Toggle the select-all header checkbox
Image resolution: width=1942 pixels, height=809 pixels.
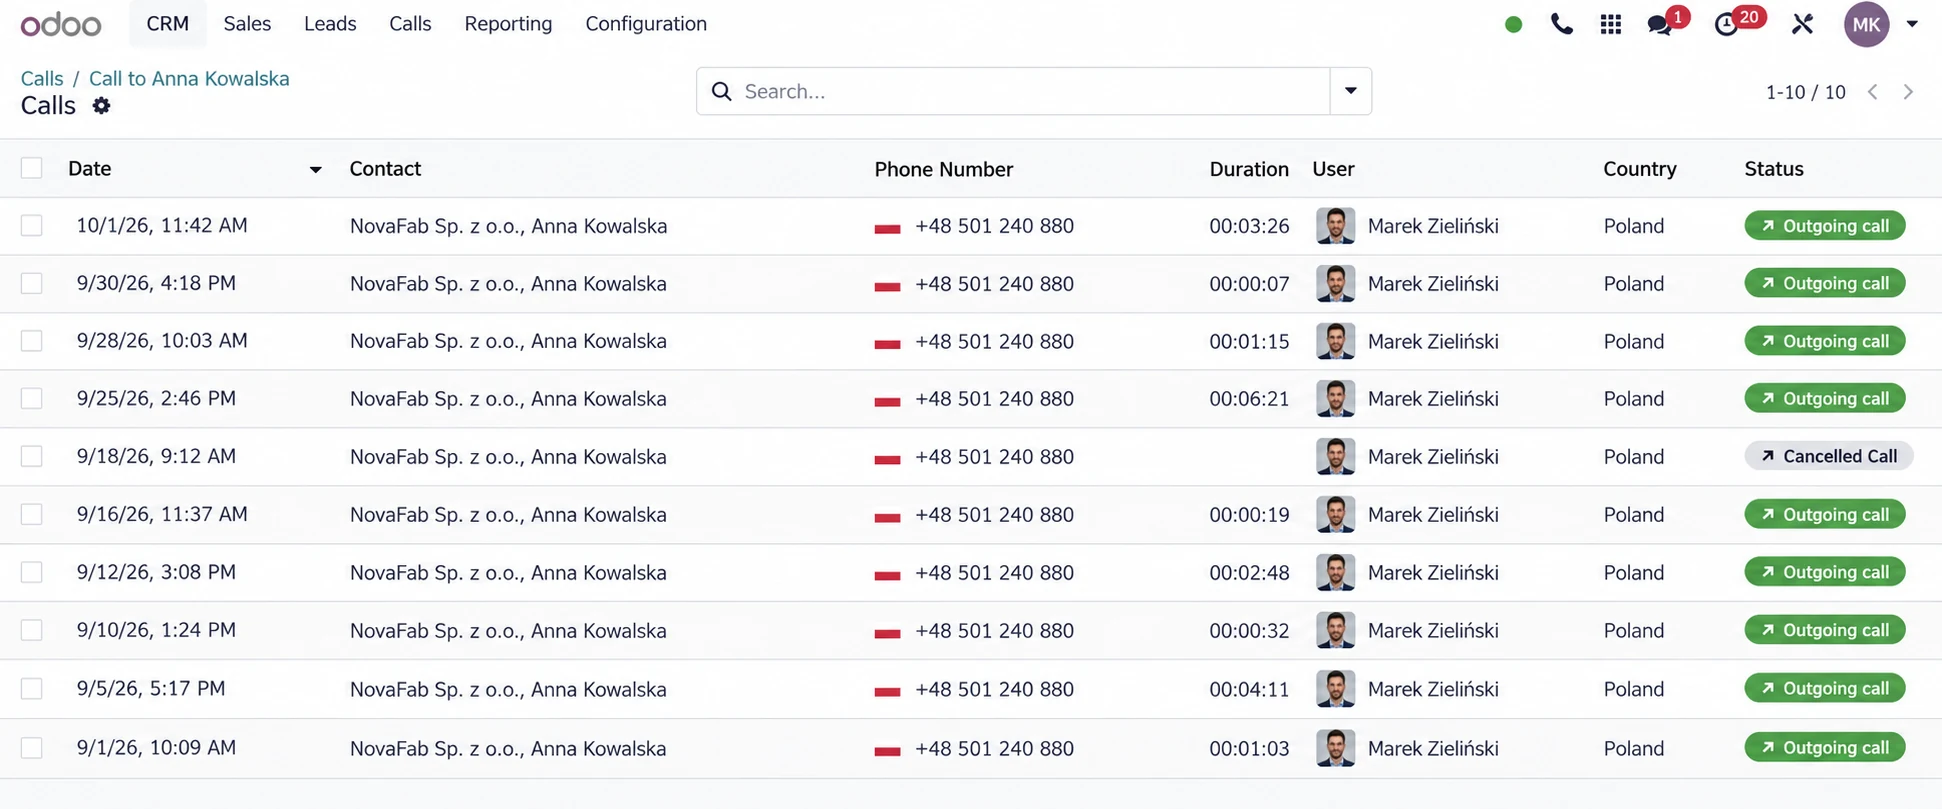point(32,168)
